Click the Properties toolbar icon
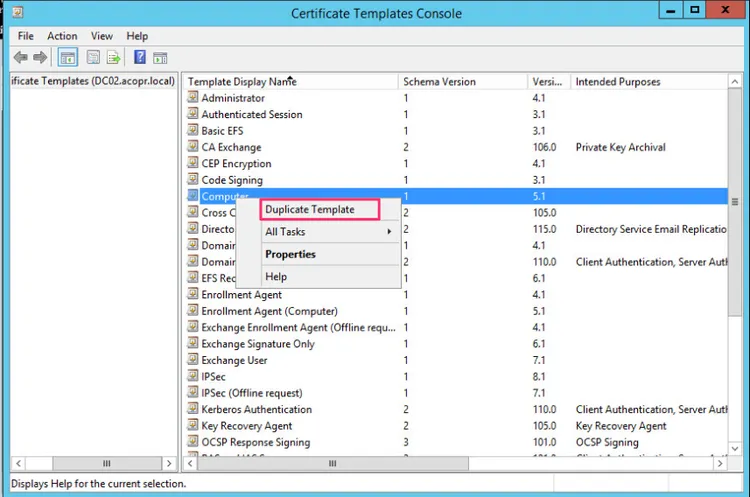750x497 pixels. pyautogui.click(x=93, y=58)
